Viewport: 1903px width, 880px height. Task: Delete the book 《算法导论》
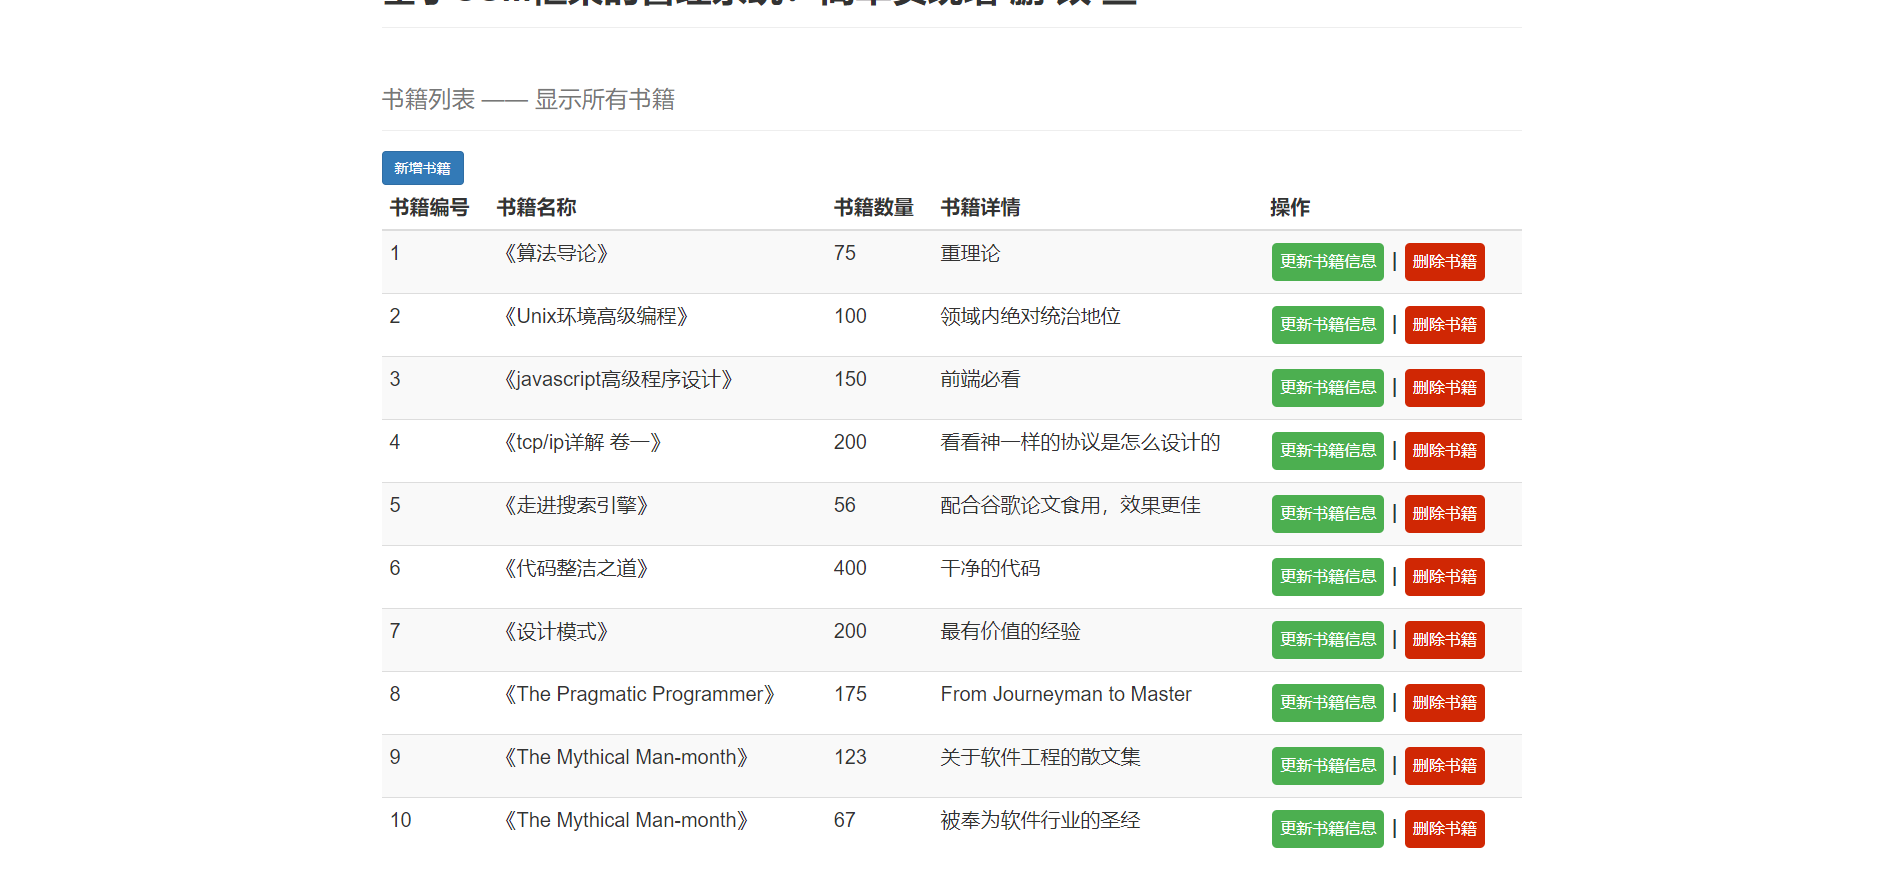1444,262
